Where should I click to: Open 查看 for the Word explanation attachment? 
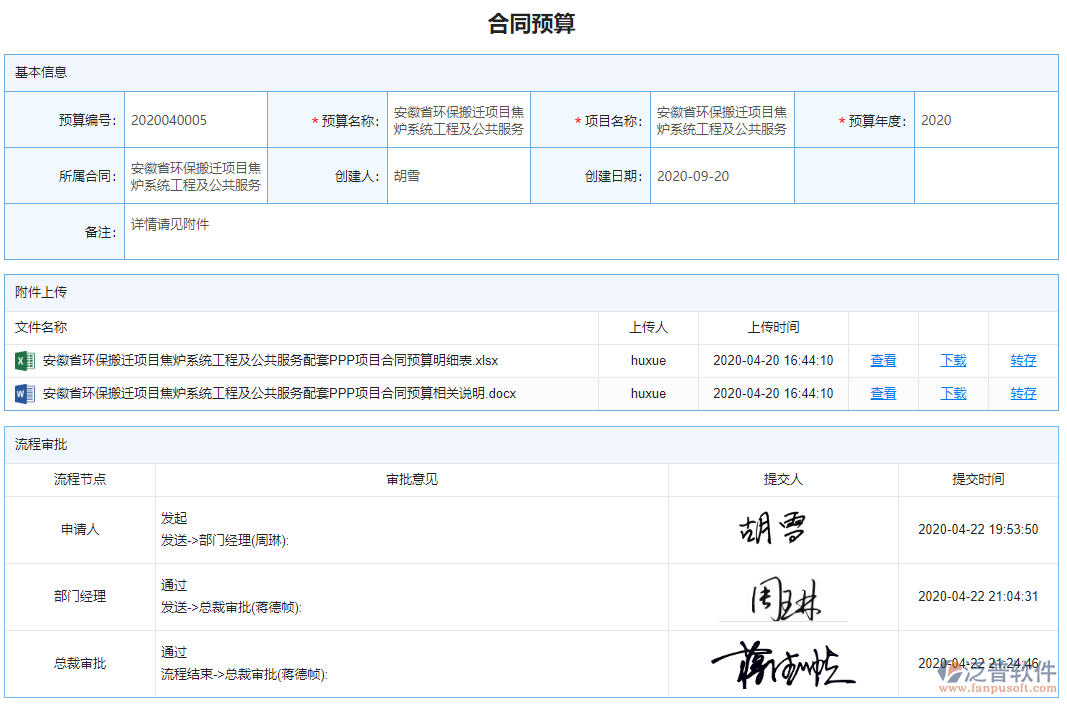tap(883, 393)
